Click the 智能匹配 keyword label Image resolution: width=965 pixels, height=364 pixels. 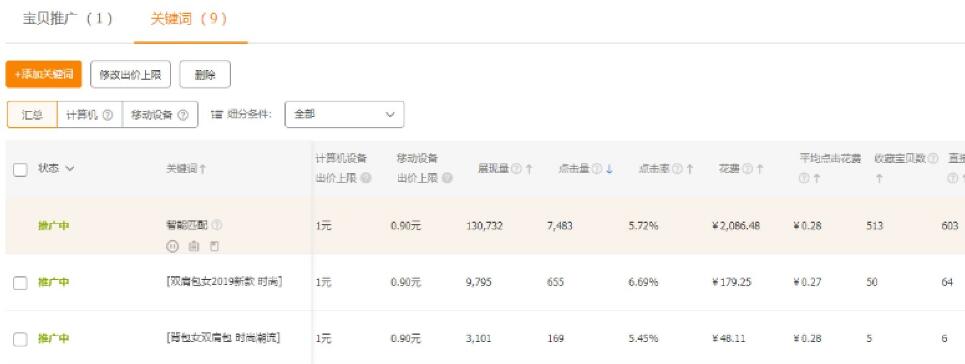click(187, 225)
